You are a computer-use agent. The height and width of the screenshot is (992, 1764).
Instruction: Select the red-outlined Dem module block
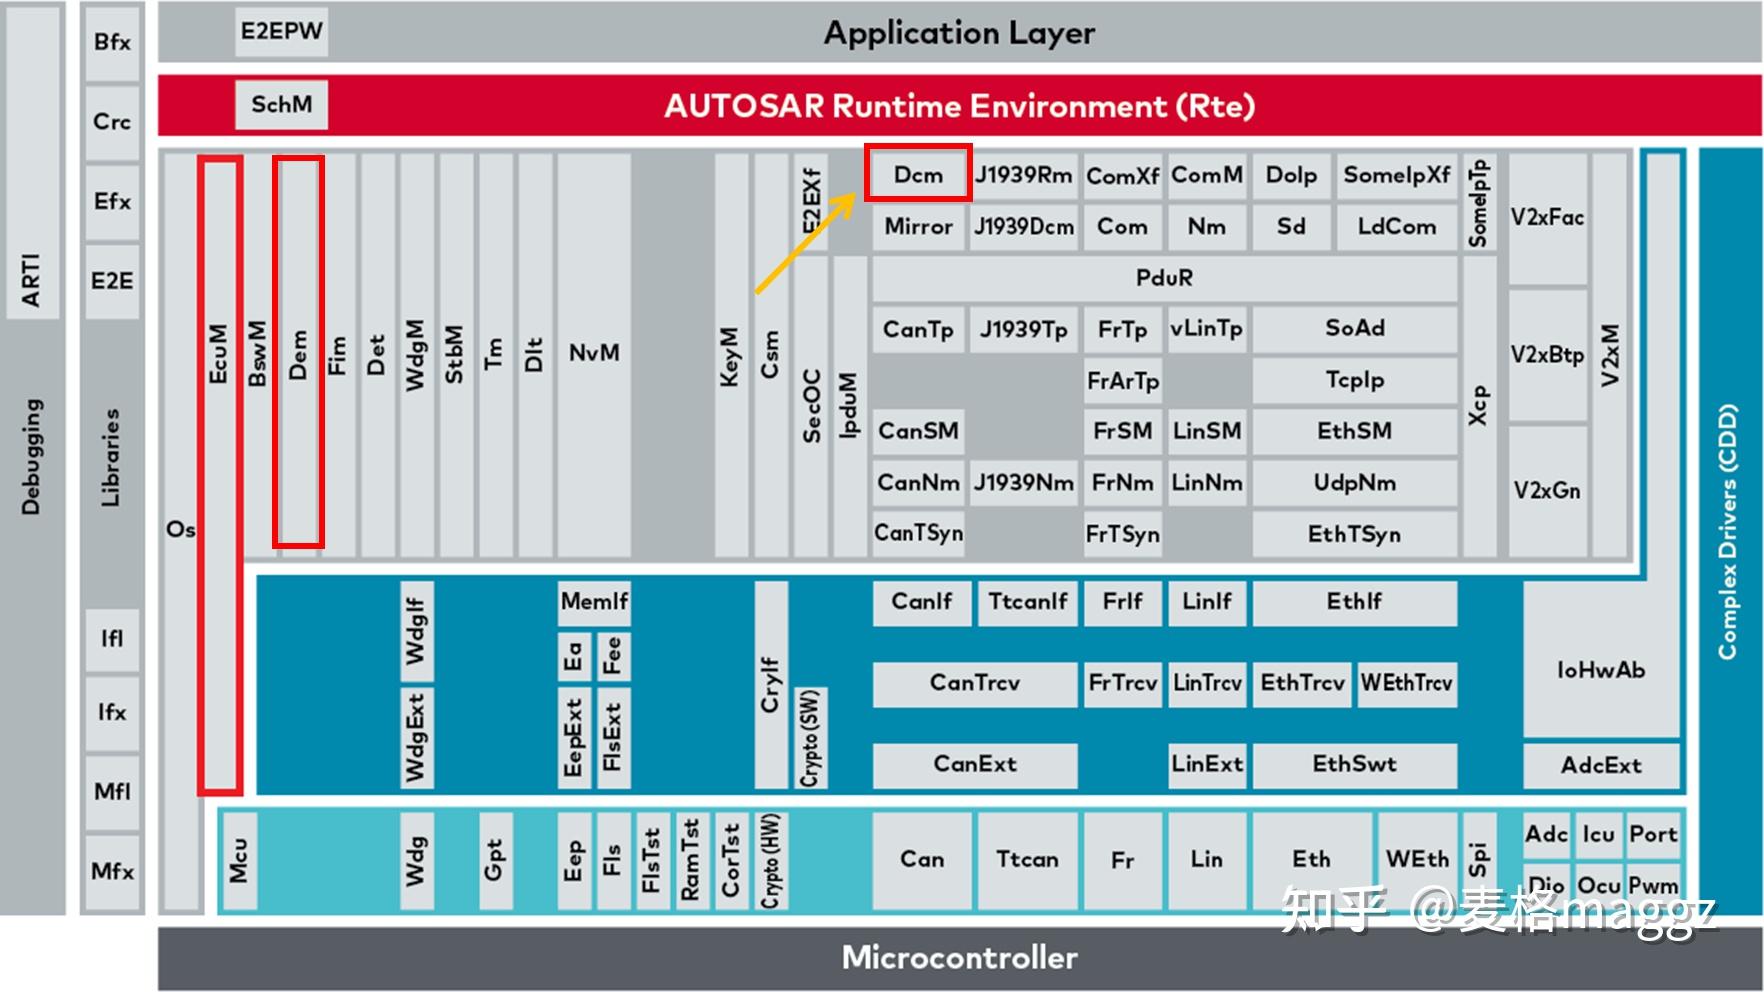tap(298, 352)
